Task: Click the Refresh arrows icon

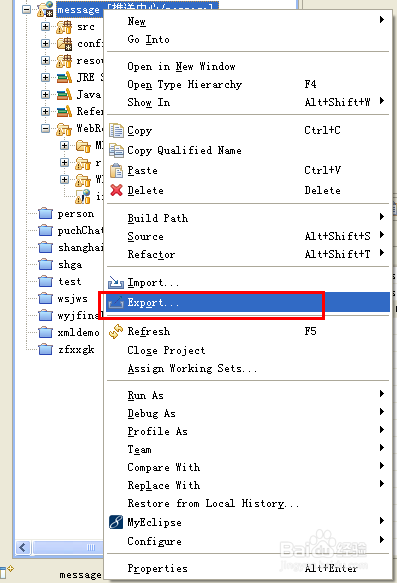Action: point(116,331)
